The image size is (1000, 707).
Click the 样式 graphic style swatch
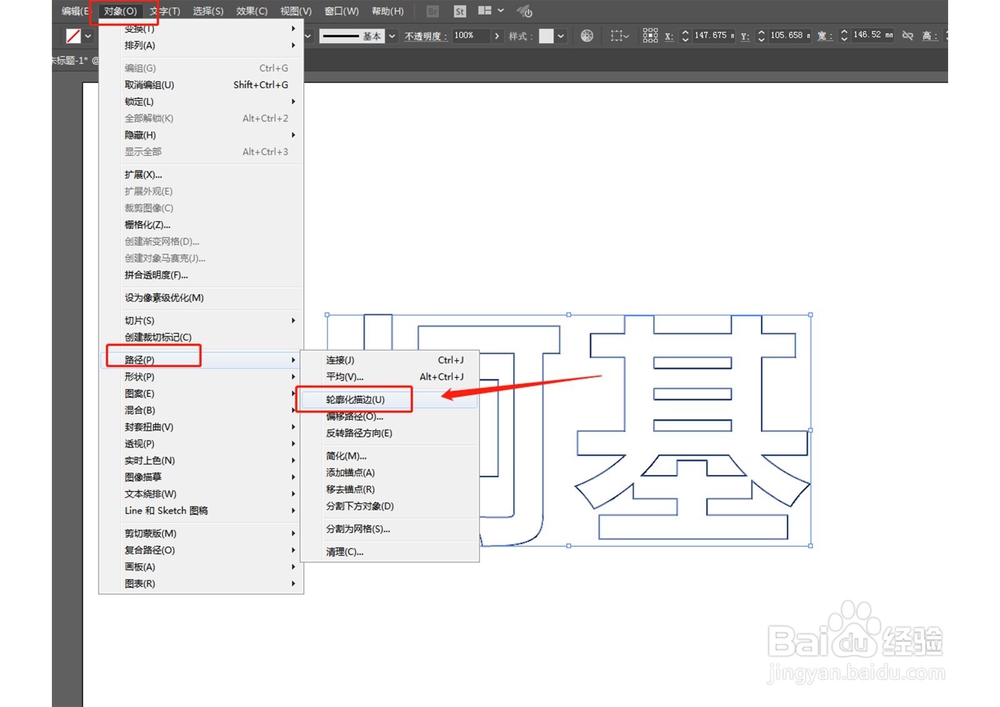(x=546, y=36)
